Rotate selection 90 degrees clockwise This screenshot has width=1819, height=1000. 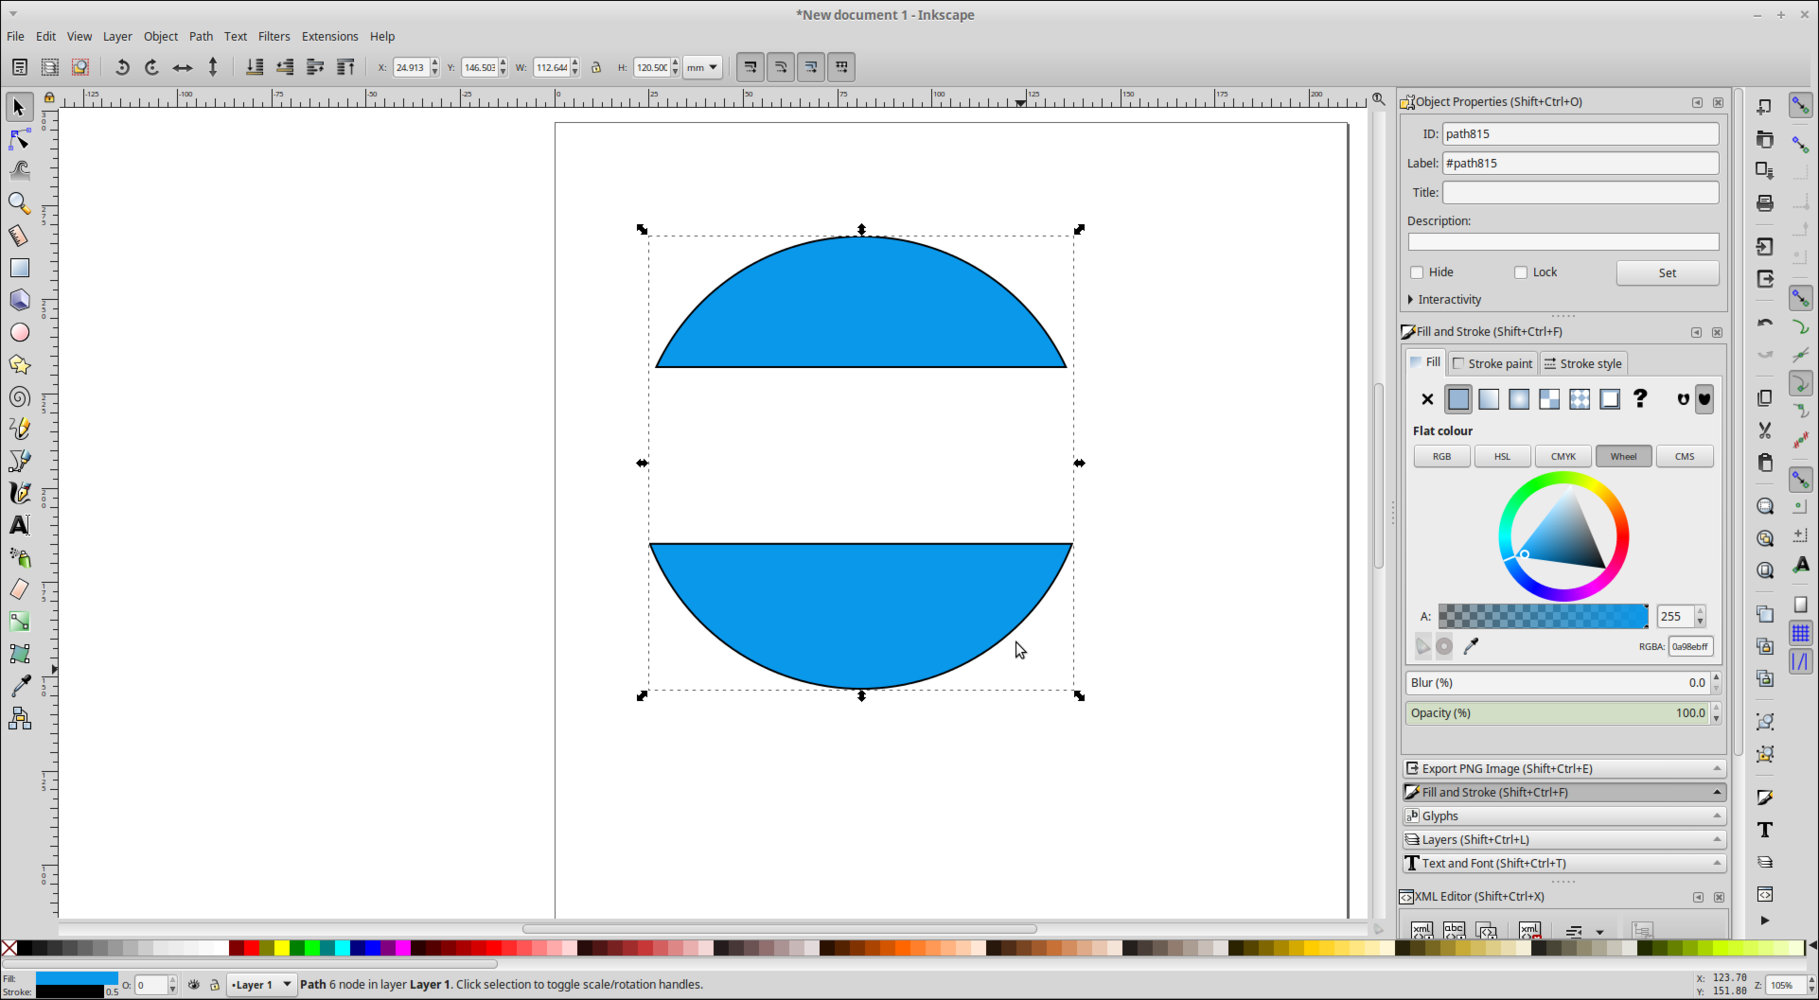click(152, 67)
